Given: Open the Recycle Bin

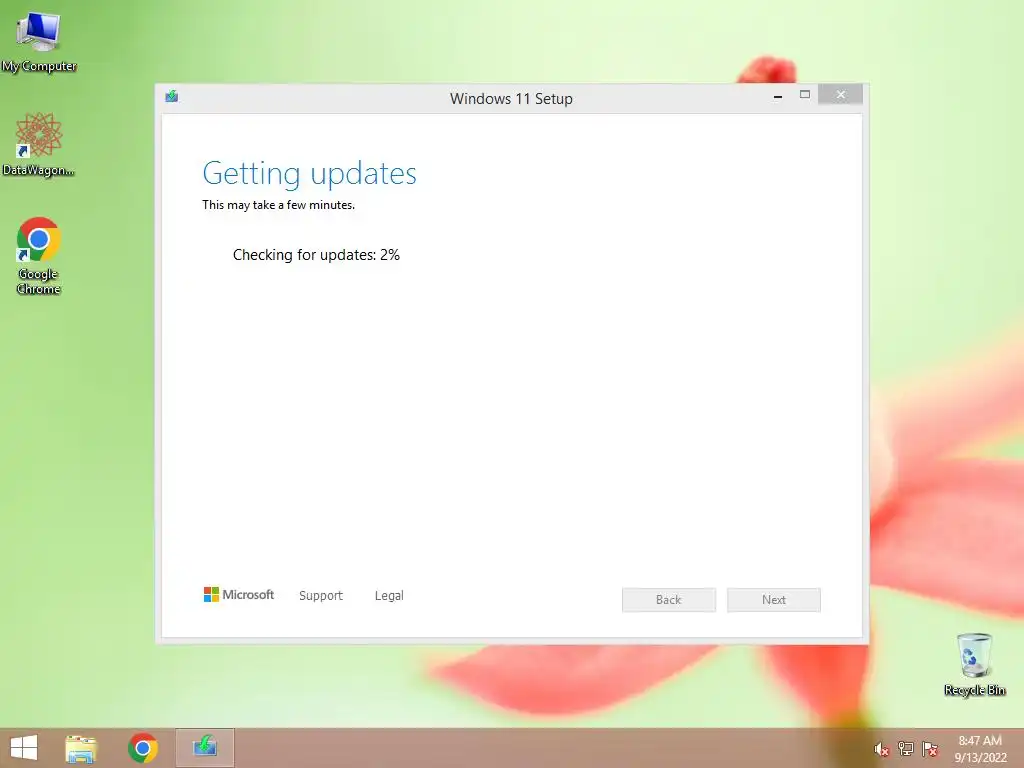Looking at the screenshot, I should (974, 664).
